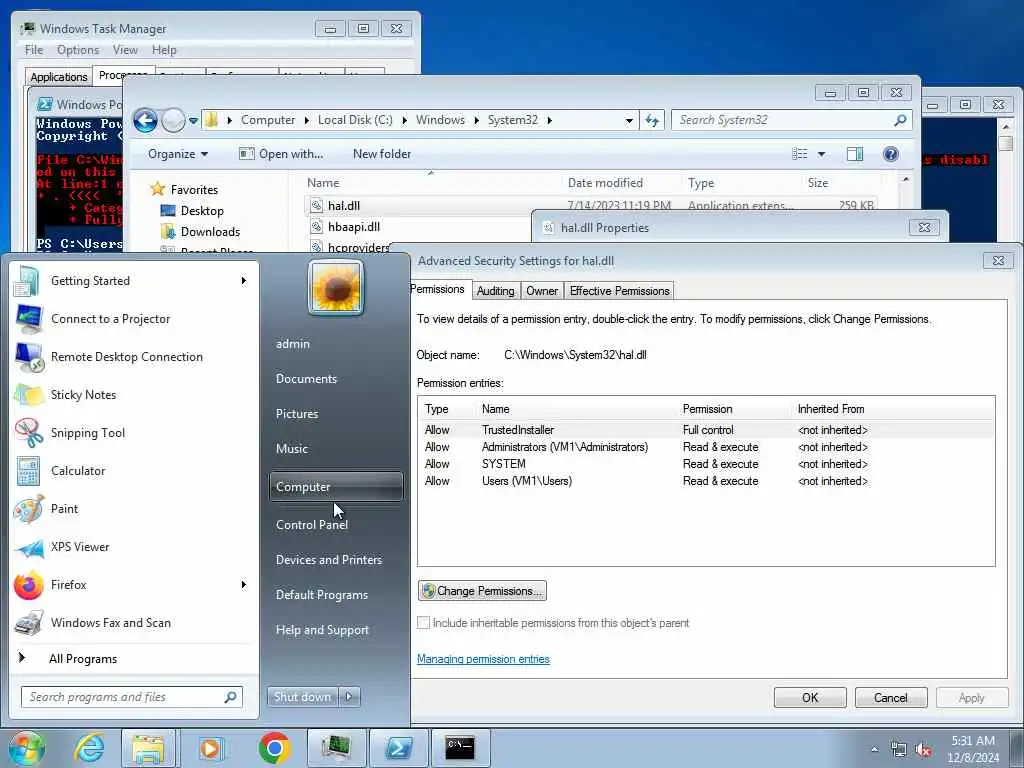This screenshot has height=768, width=1024.
Task: Click Search programs and files field
Action: 132,697
